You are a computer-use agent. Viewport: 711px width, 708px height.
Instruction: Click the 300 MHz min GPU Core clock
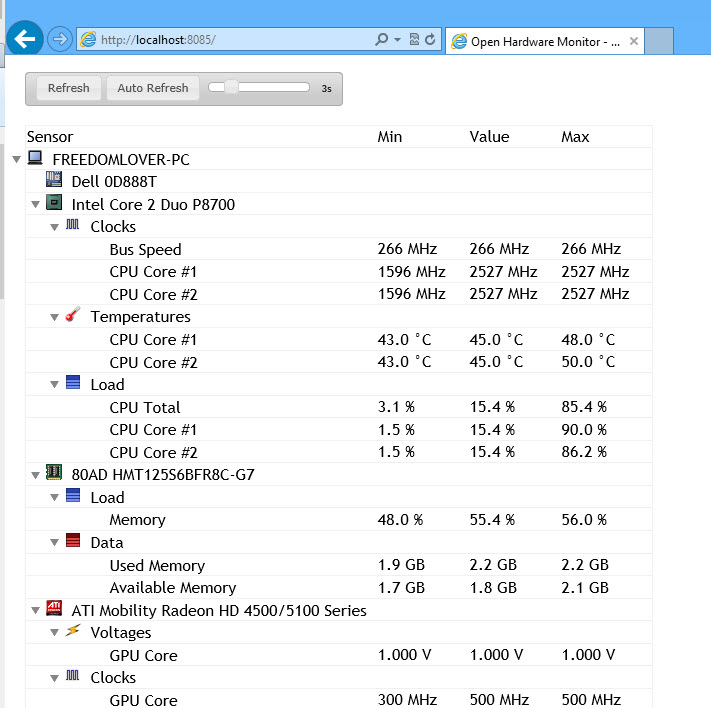point(407,700)
